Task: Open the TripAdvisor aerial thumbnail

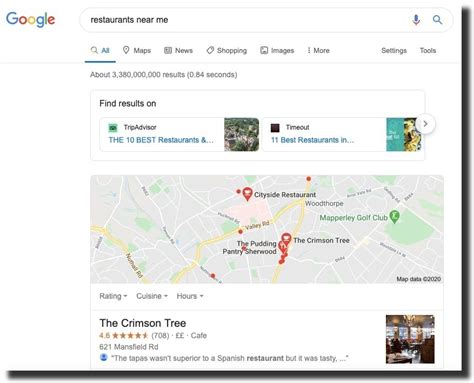Action: (241, 134)
